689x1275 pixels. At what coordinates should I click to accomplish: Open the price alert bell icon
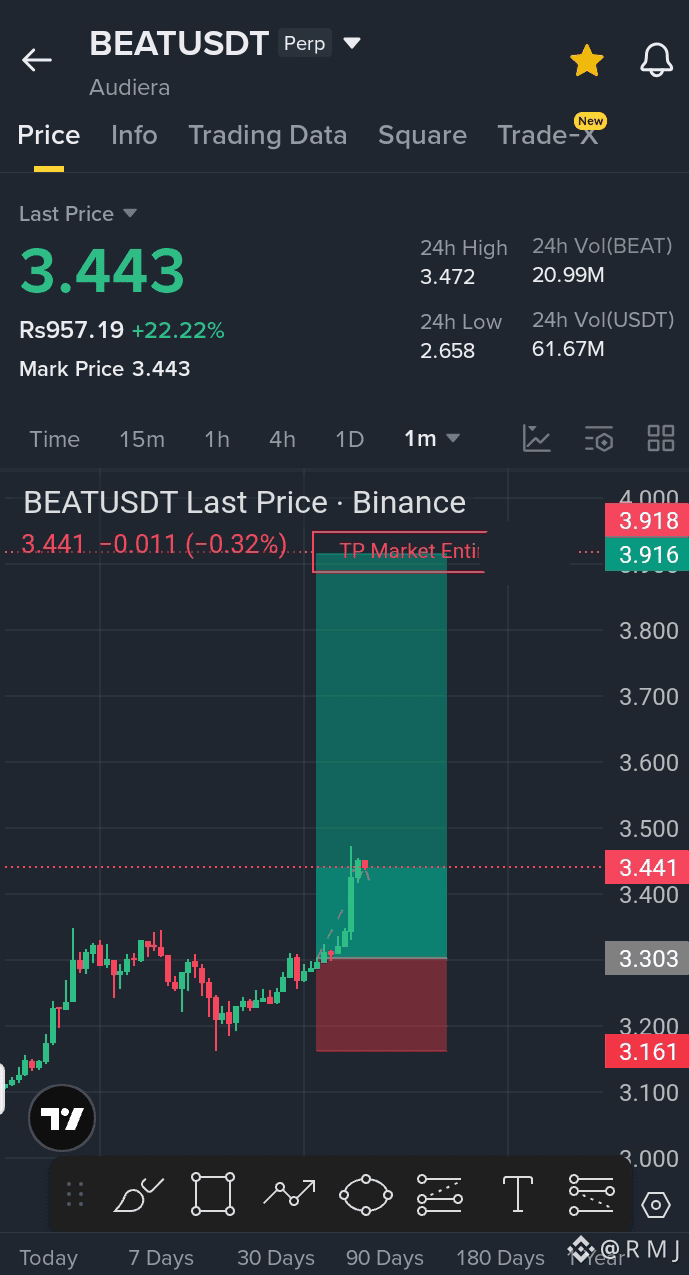tap(656, 60)
